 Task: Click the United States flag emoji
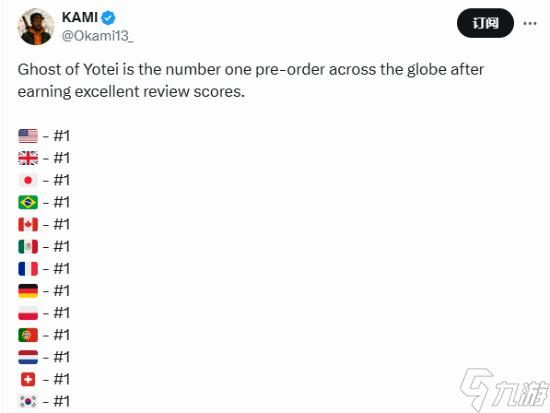click(x=28, y=136)
